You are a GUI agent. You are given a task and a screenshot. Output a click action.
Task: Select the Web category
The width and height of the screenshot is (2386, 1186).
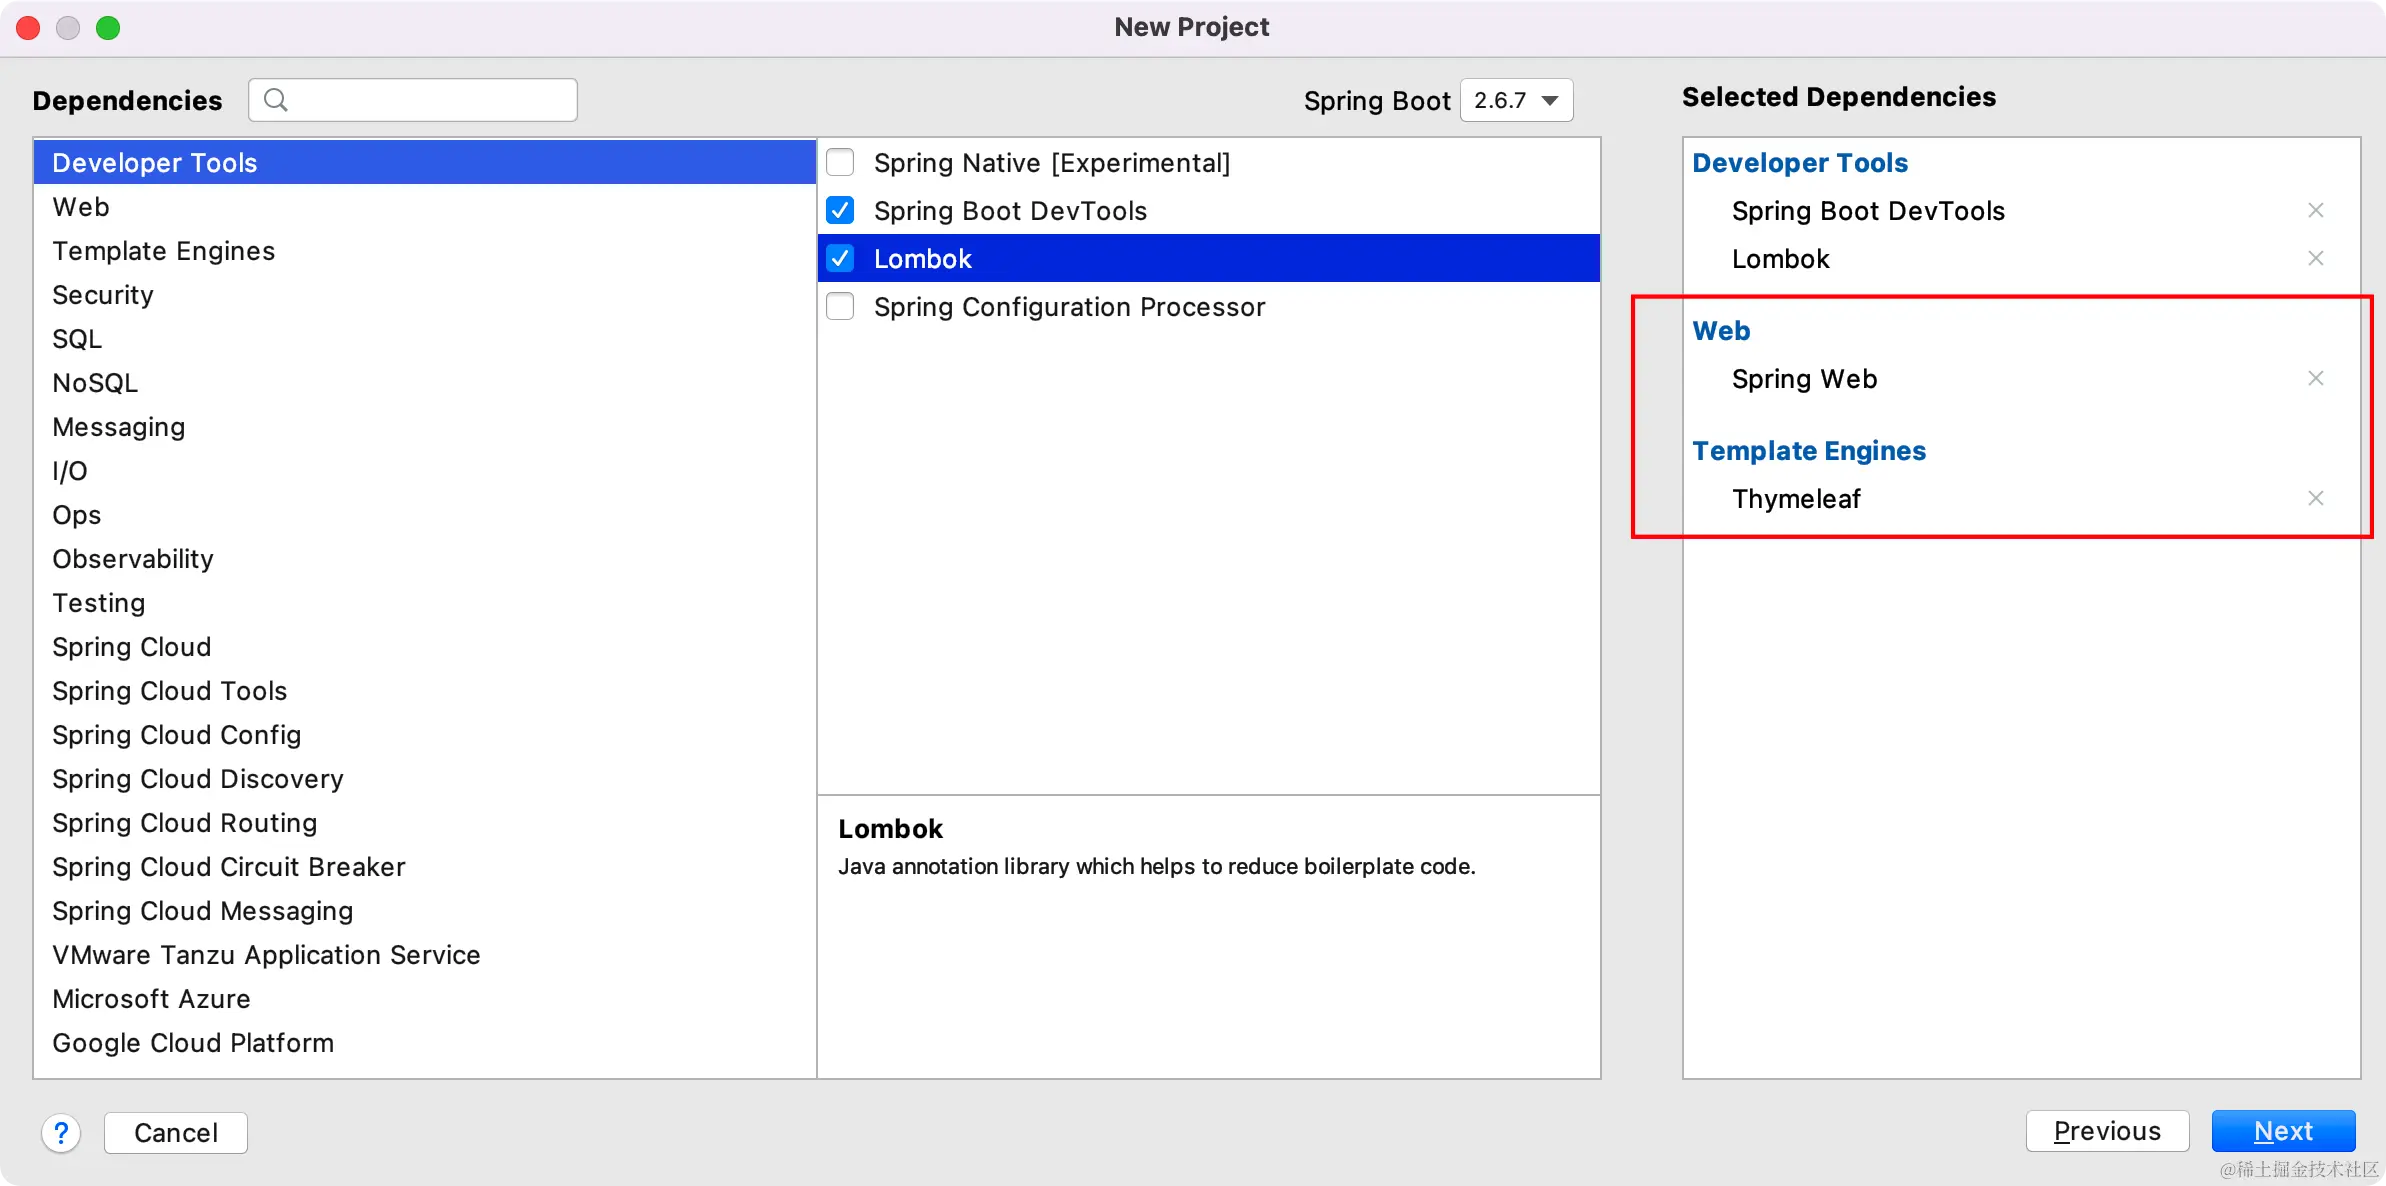[x=425, y=207]
